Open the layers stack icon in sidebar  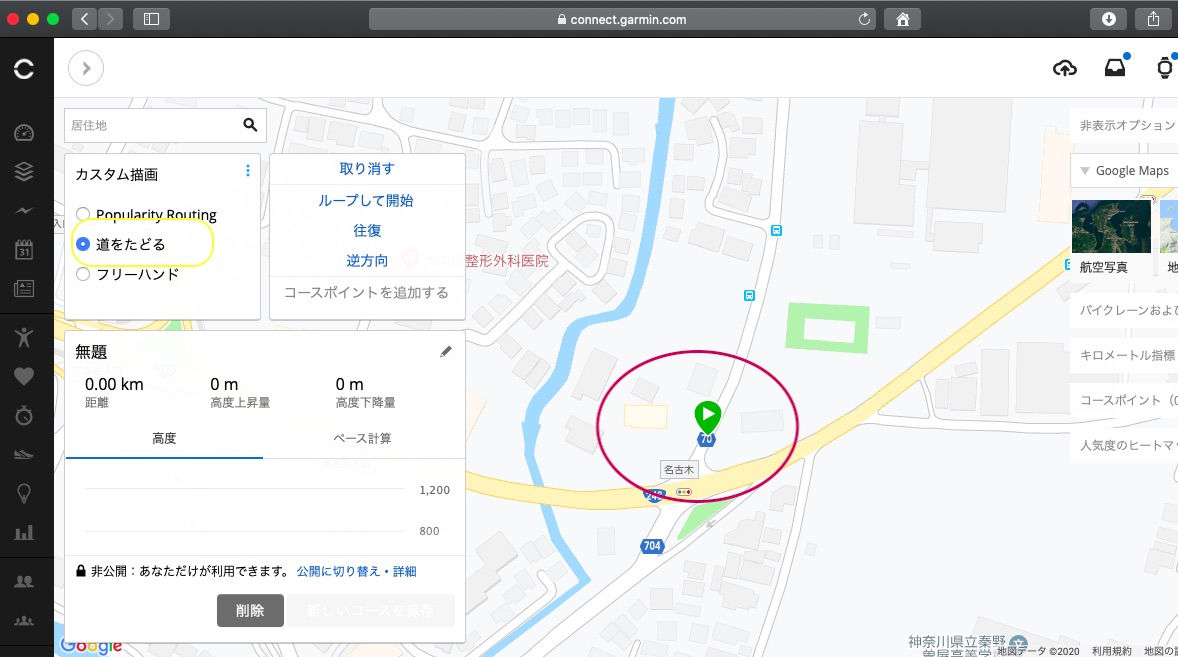(24, 171)
